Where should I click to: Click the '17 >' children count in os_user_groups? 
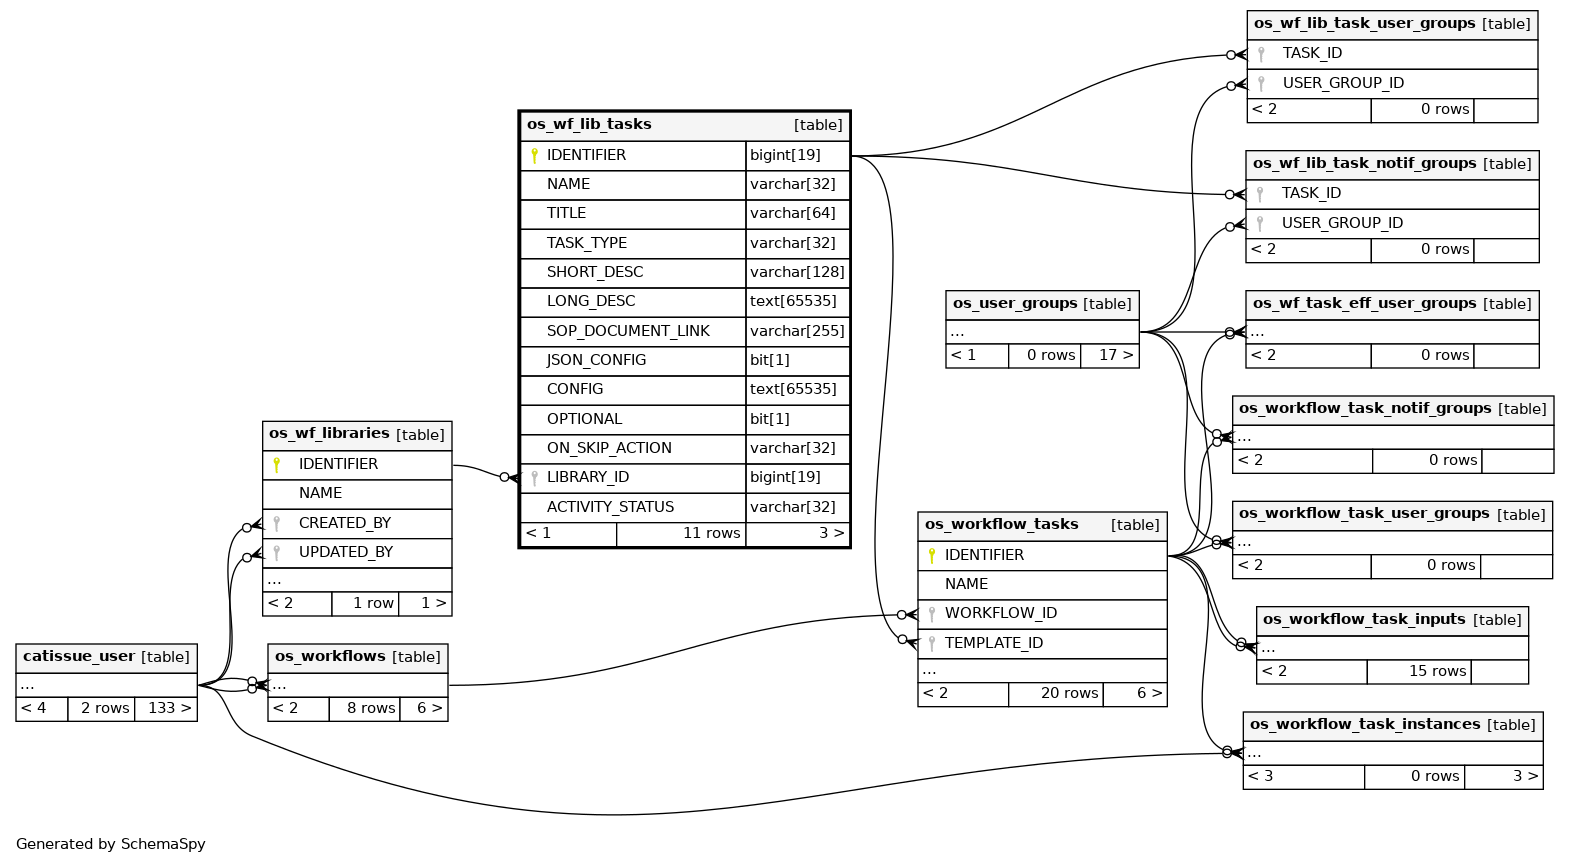coord(1110,356)
